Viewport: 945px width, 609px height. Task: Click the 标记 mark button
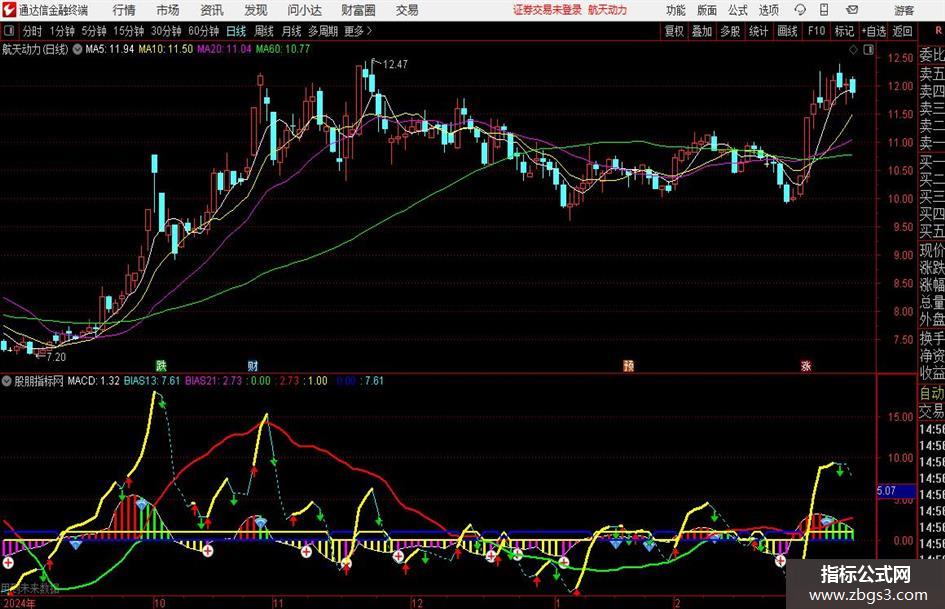click(844, 31)
